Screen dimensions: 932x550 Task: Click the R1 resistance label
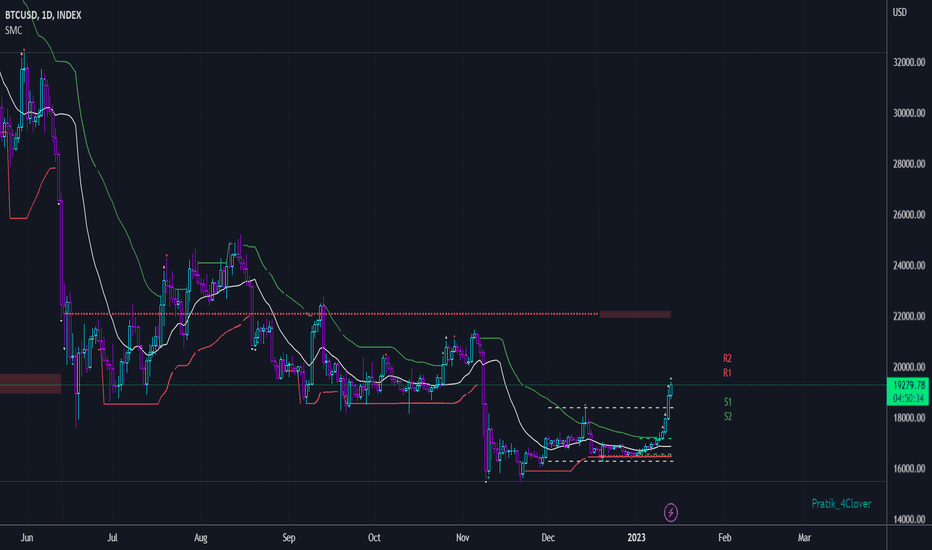727,373
